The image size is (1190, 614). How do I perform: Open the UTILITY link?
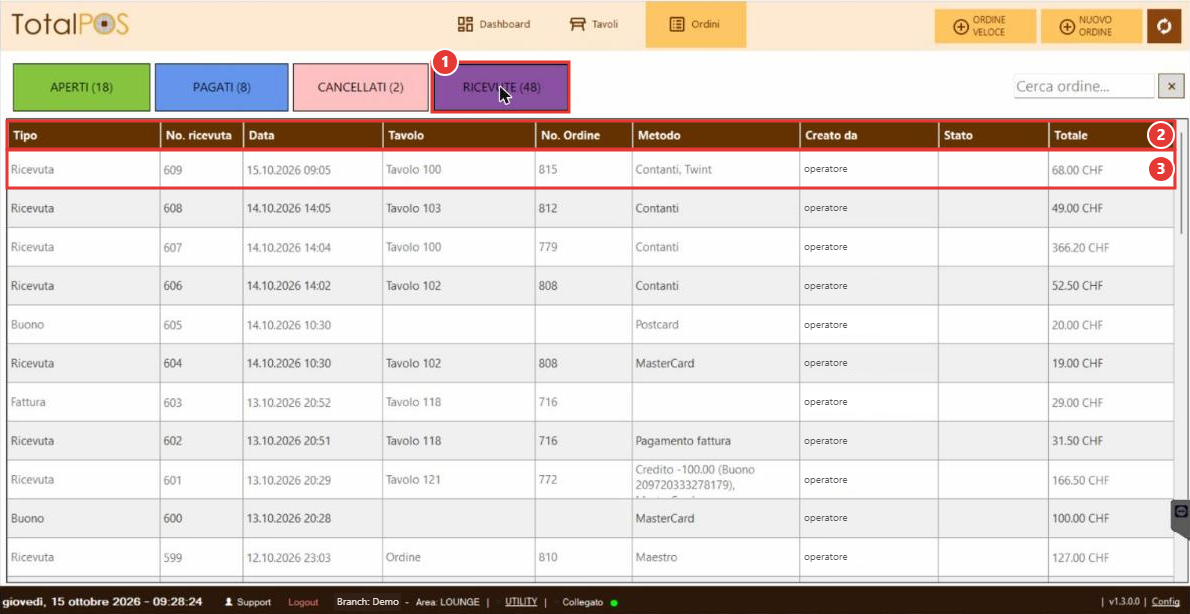pos(521,602)
